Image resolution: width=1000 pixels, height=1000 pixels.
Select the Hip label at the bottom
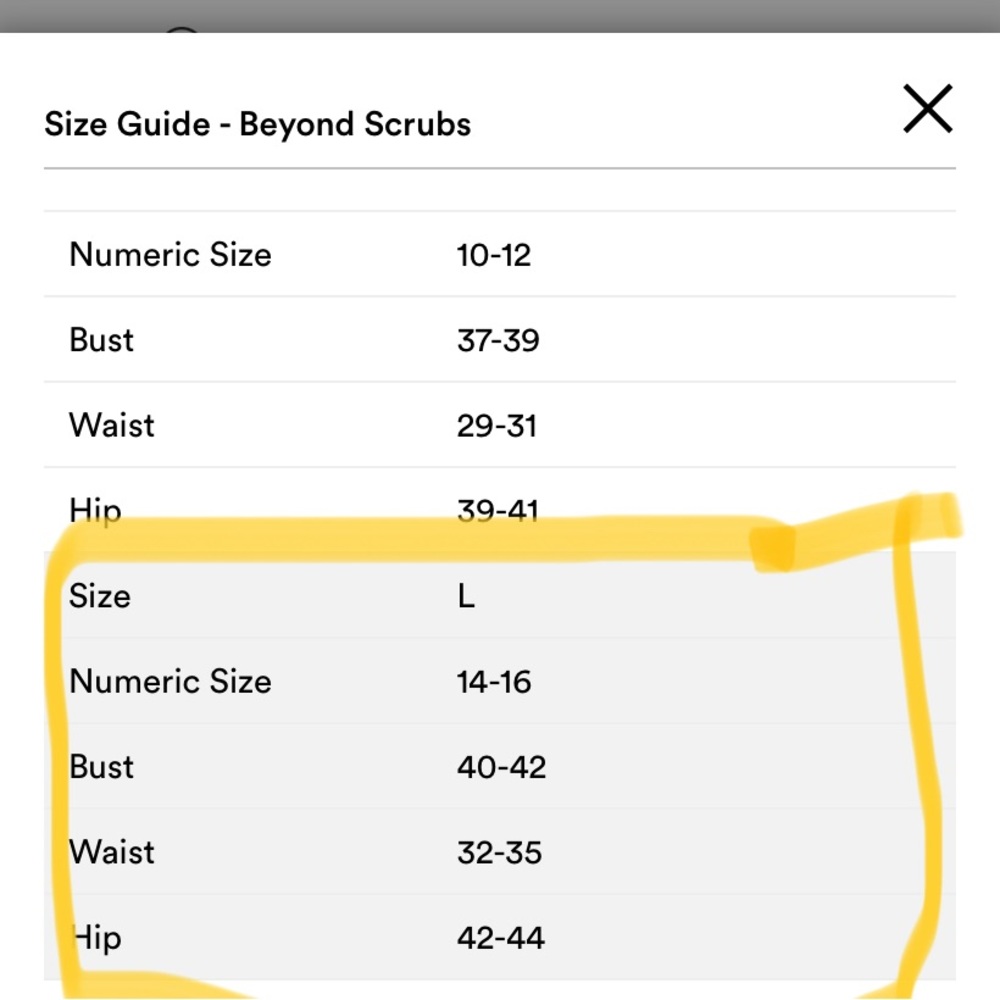click(93, 937)
